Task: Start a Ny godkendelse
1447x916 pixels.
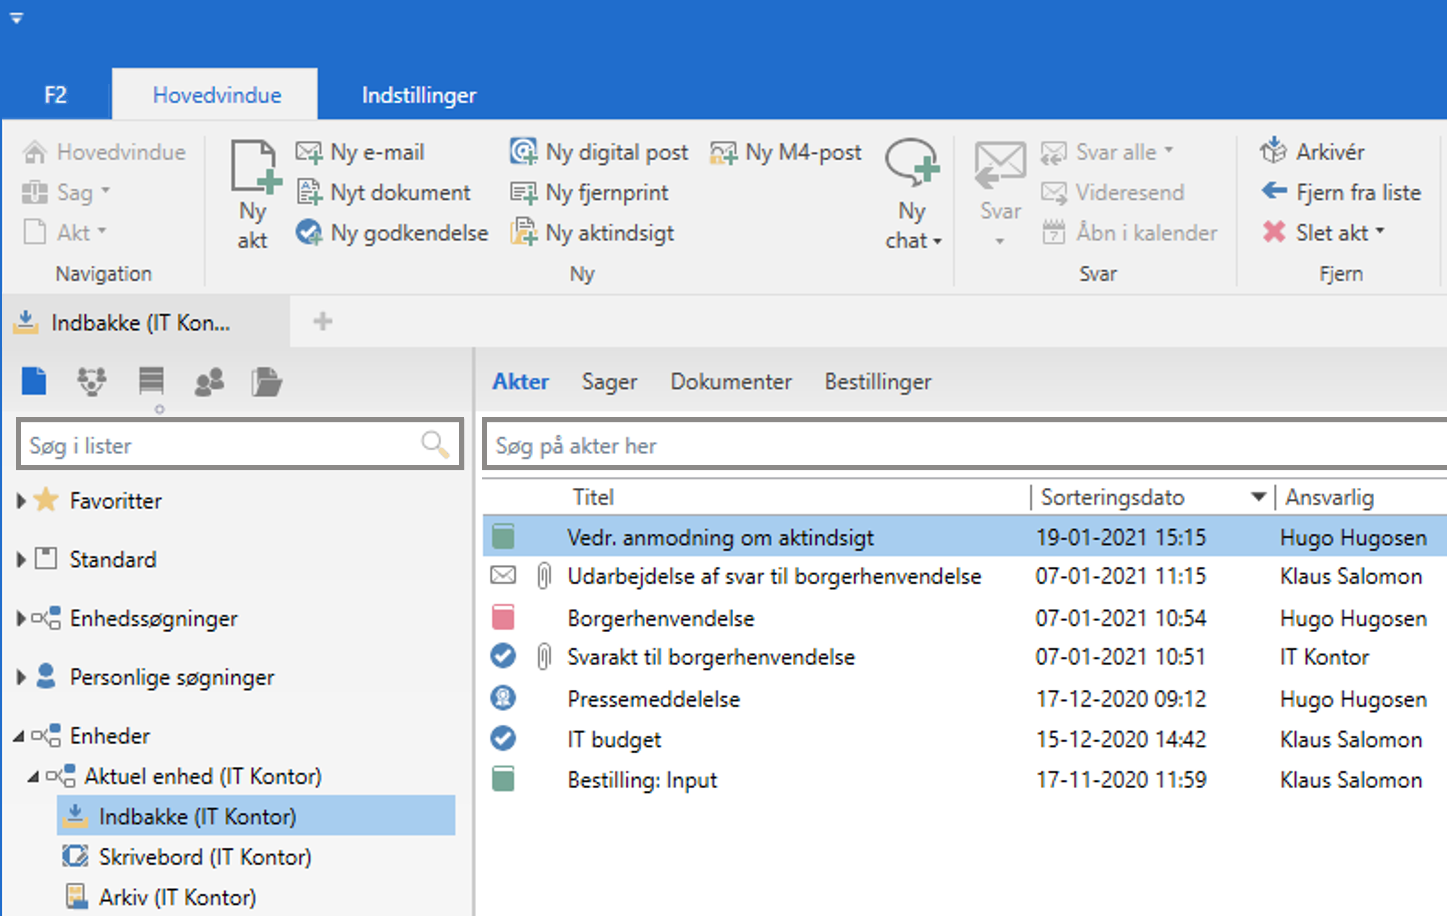Action: click(392, 233)
